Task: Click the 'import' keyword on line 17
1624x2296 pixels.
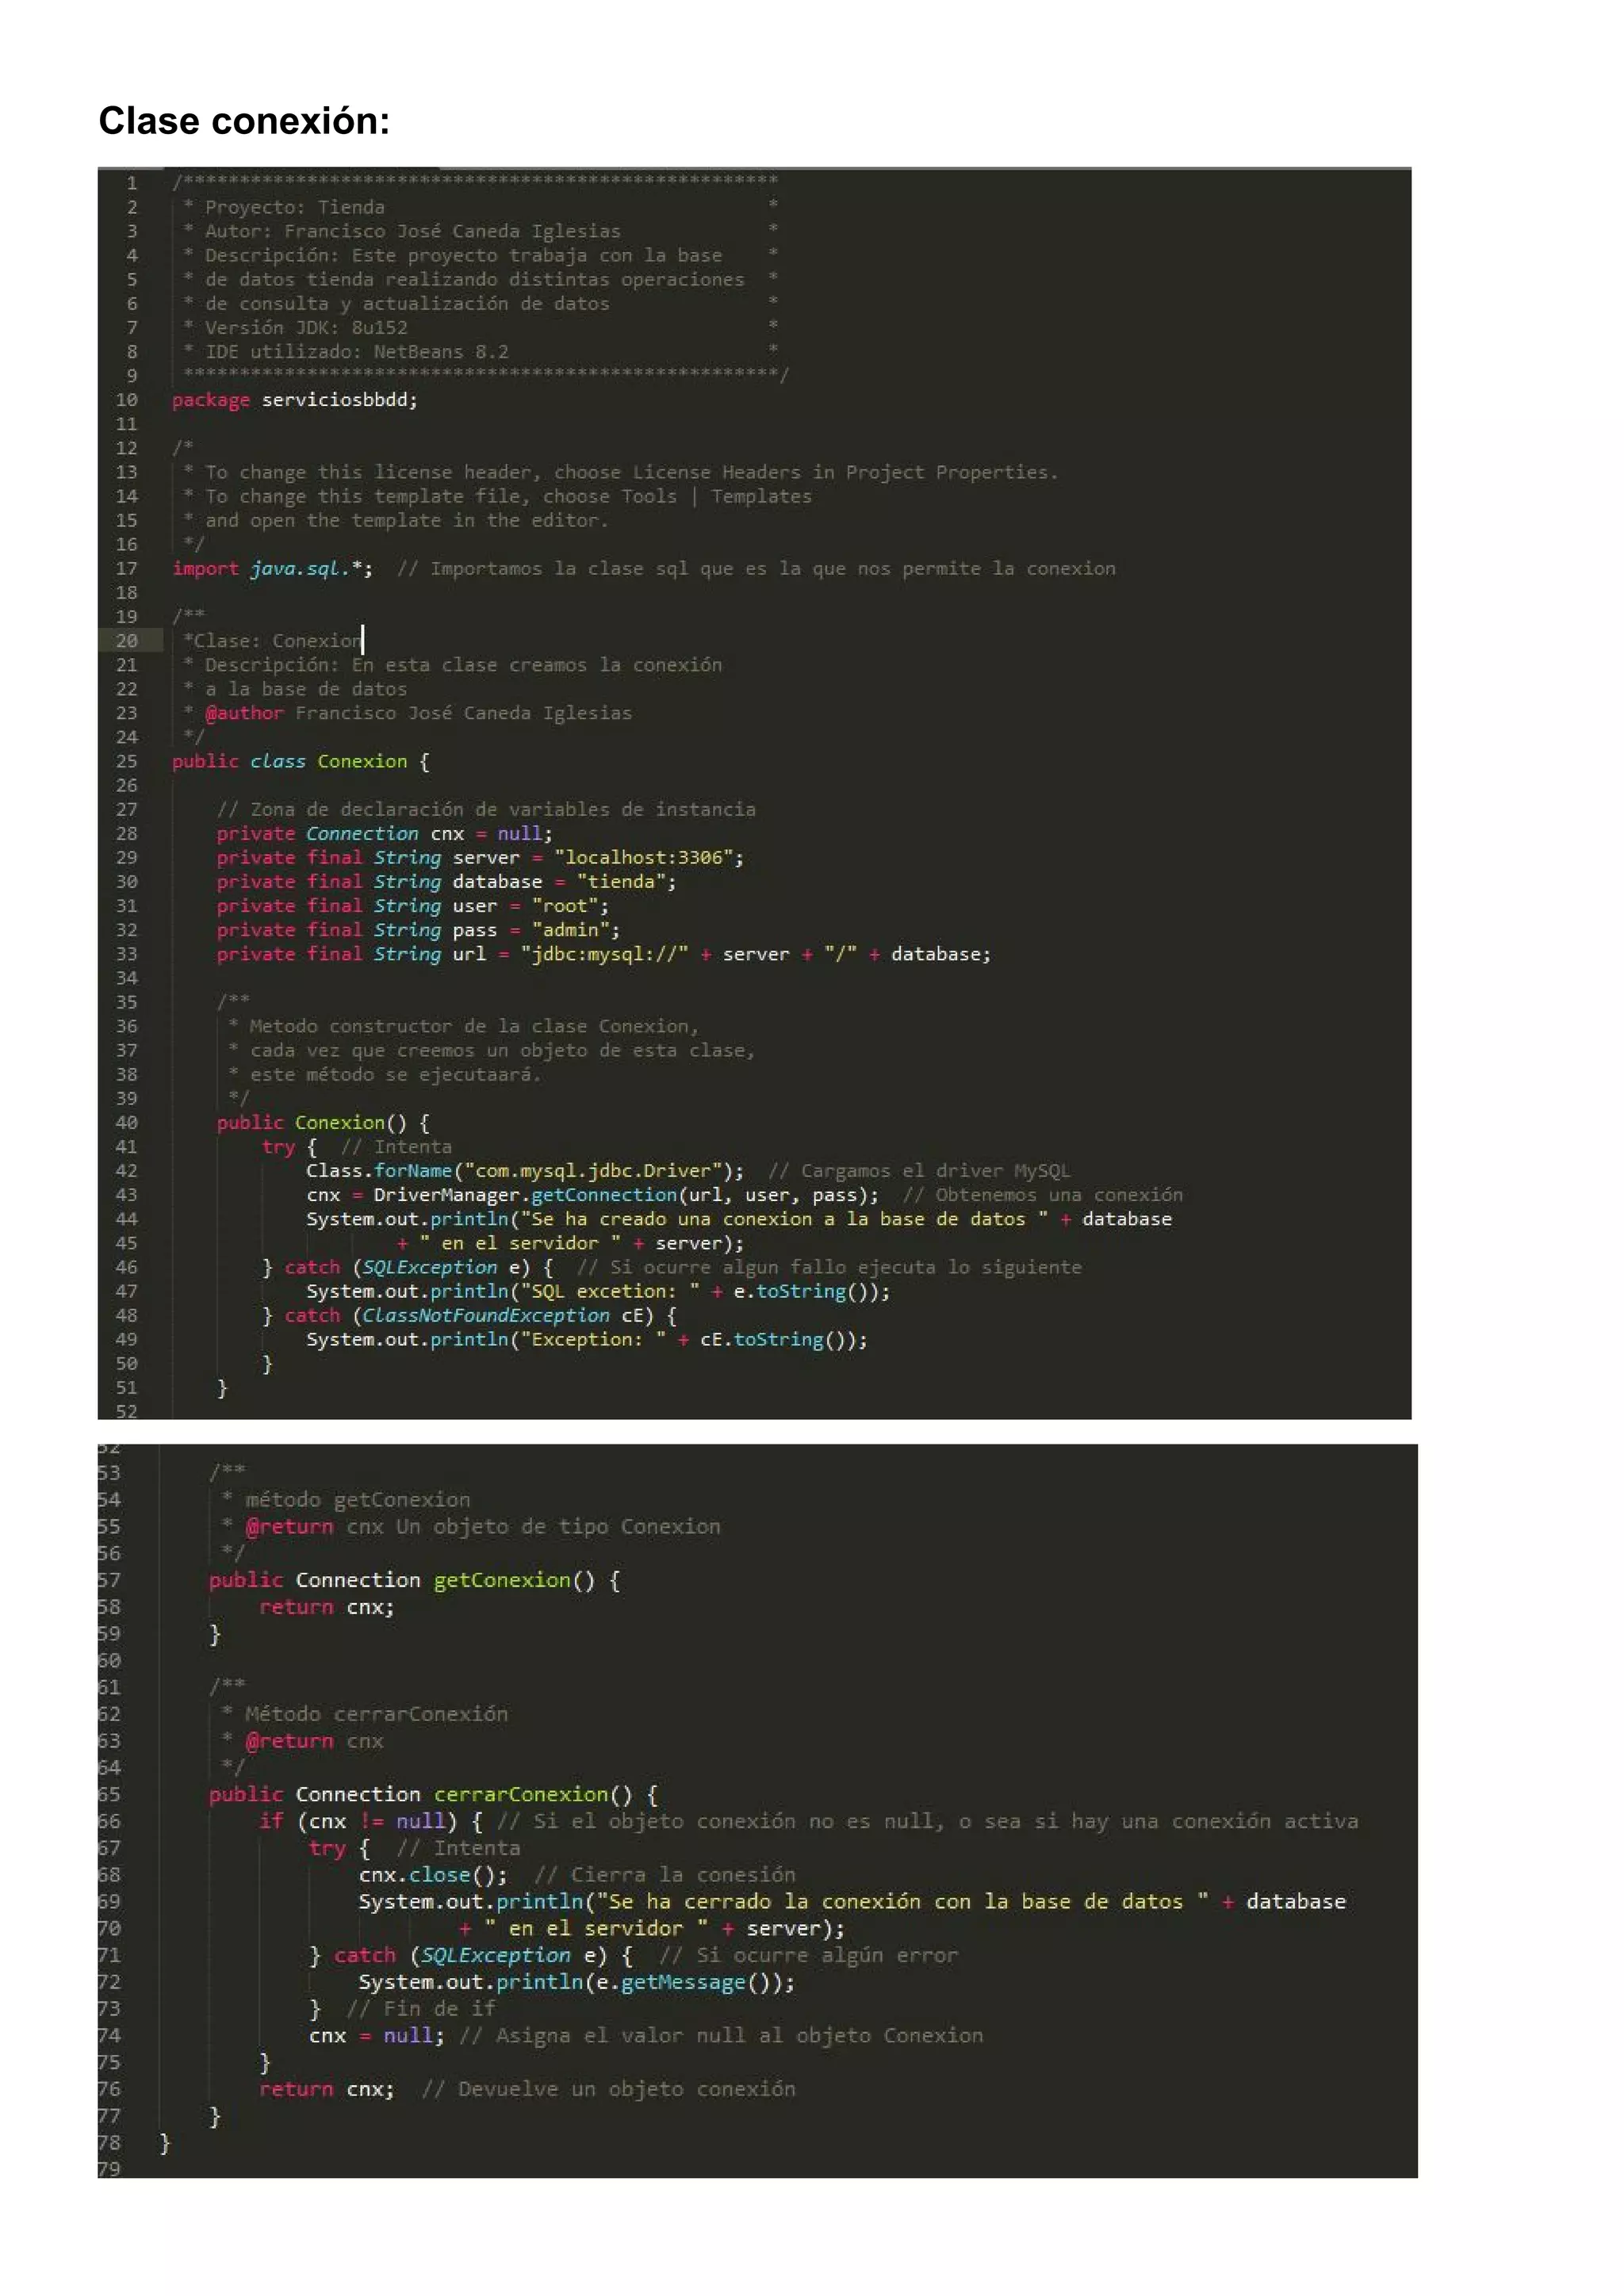Action: (205, 569)
